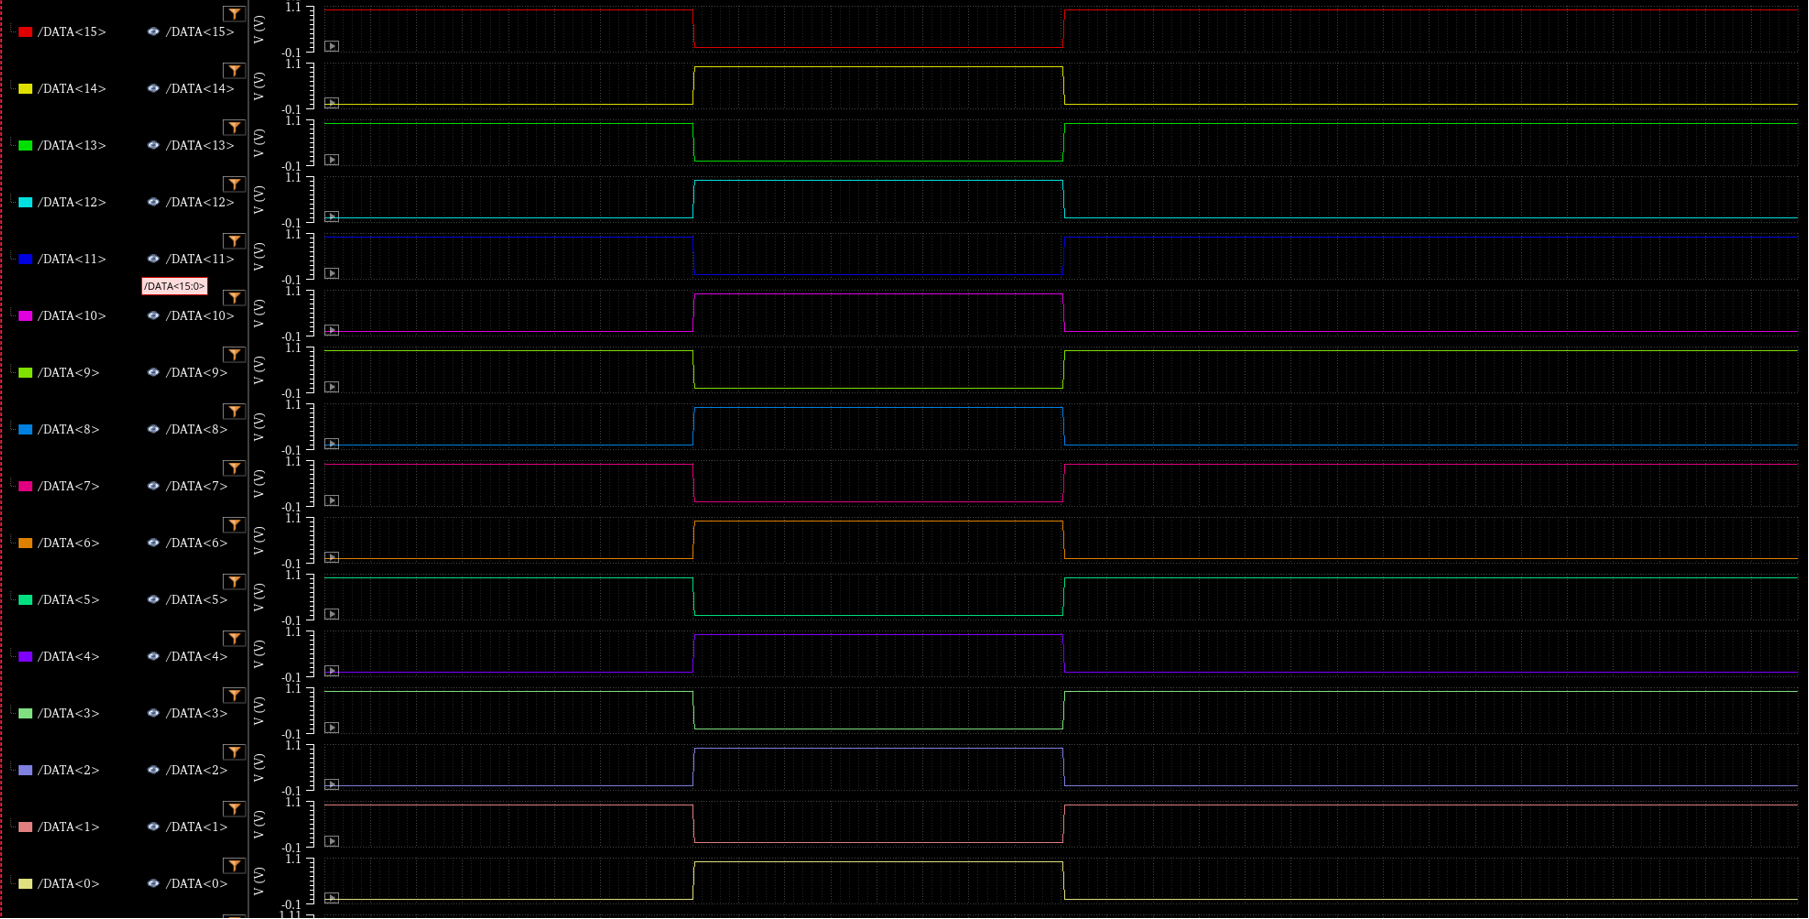Click the funnel icon in the DATA<12> strip
Viewport: 1809px width, 919px height.
[234, 185]
